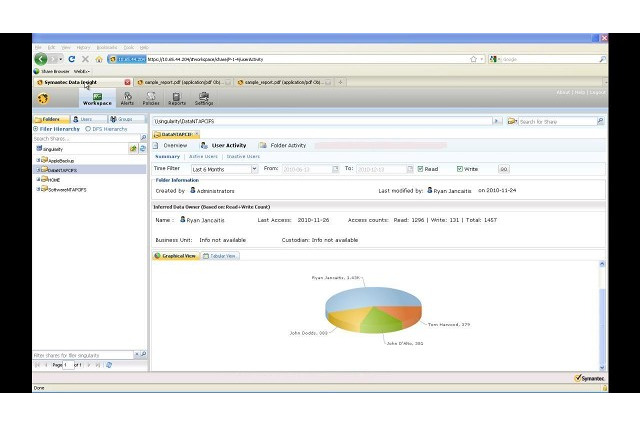Open the second sample_report.pdf browser tab
This screenshot has height=426, width=640.
tap(284, 82)
